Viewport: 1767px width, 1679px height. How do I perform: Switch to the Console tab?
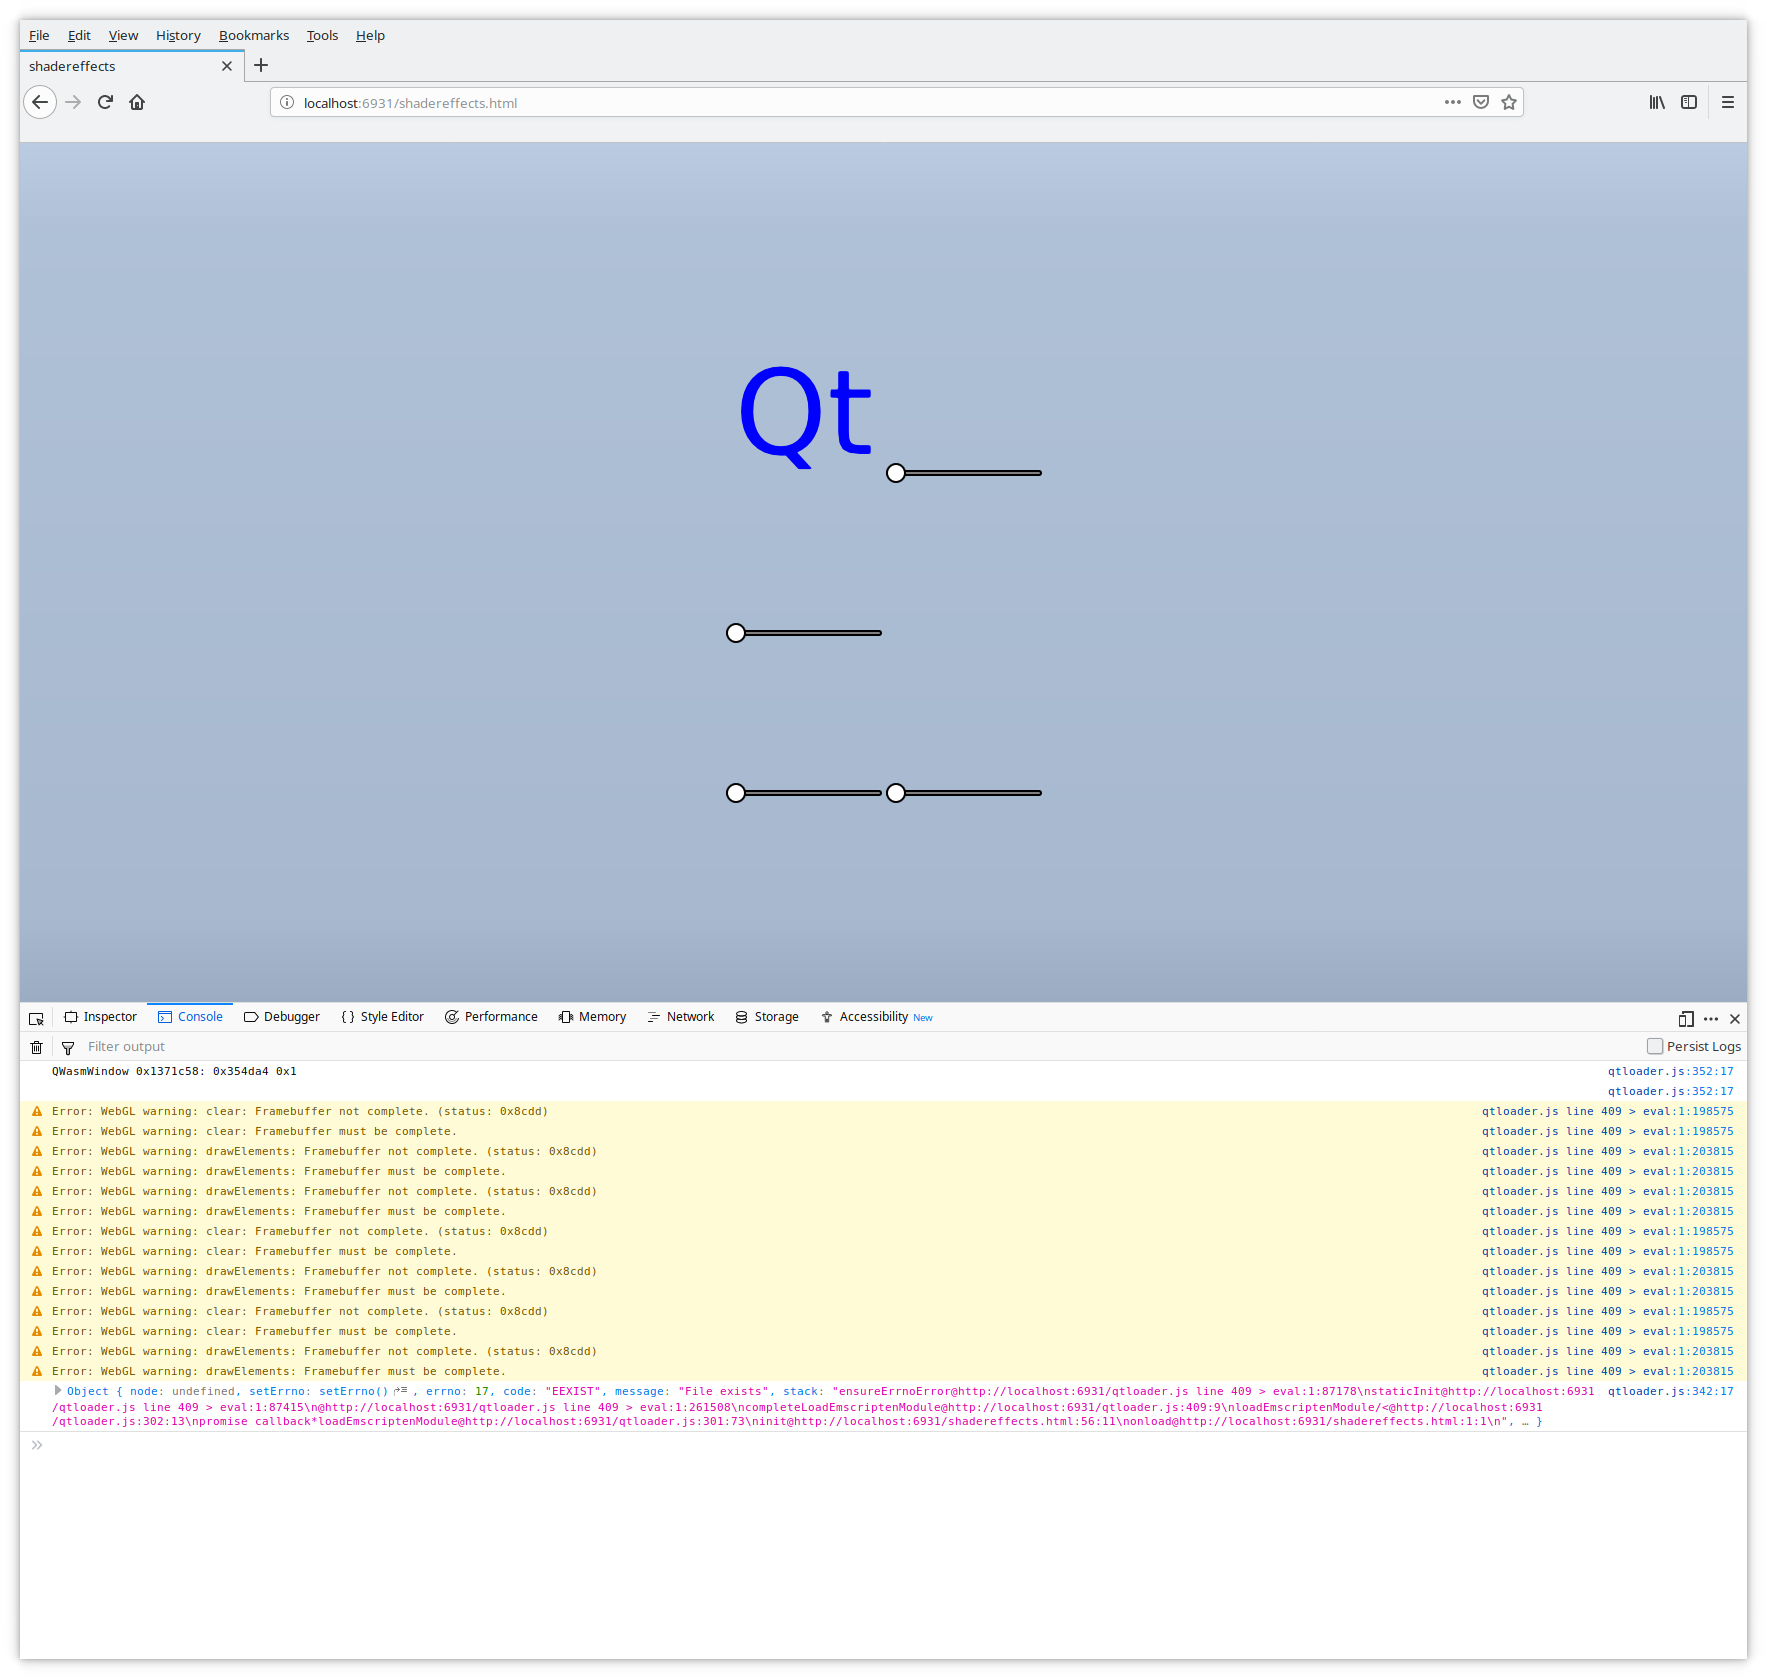[x=190, y=1017]
